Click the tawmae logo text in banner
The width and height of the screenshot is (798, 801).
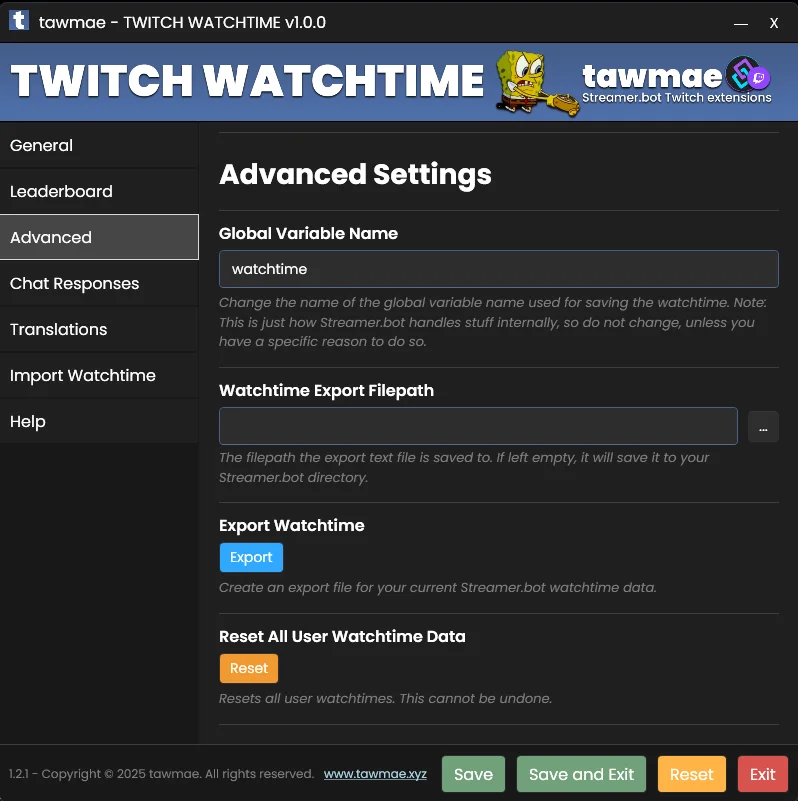652,76
